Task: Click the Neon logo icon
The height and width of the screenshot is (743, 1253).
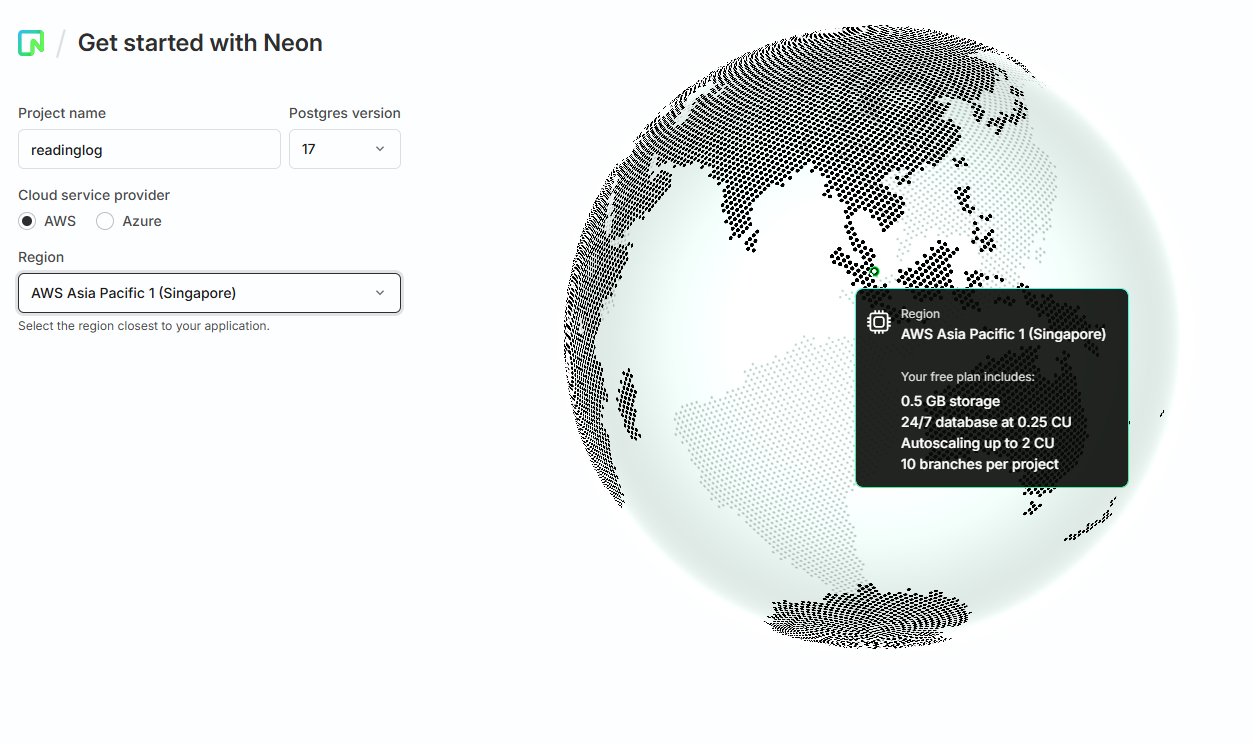Action: [x=31, y=43]
